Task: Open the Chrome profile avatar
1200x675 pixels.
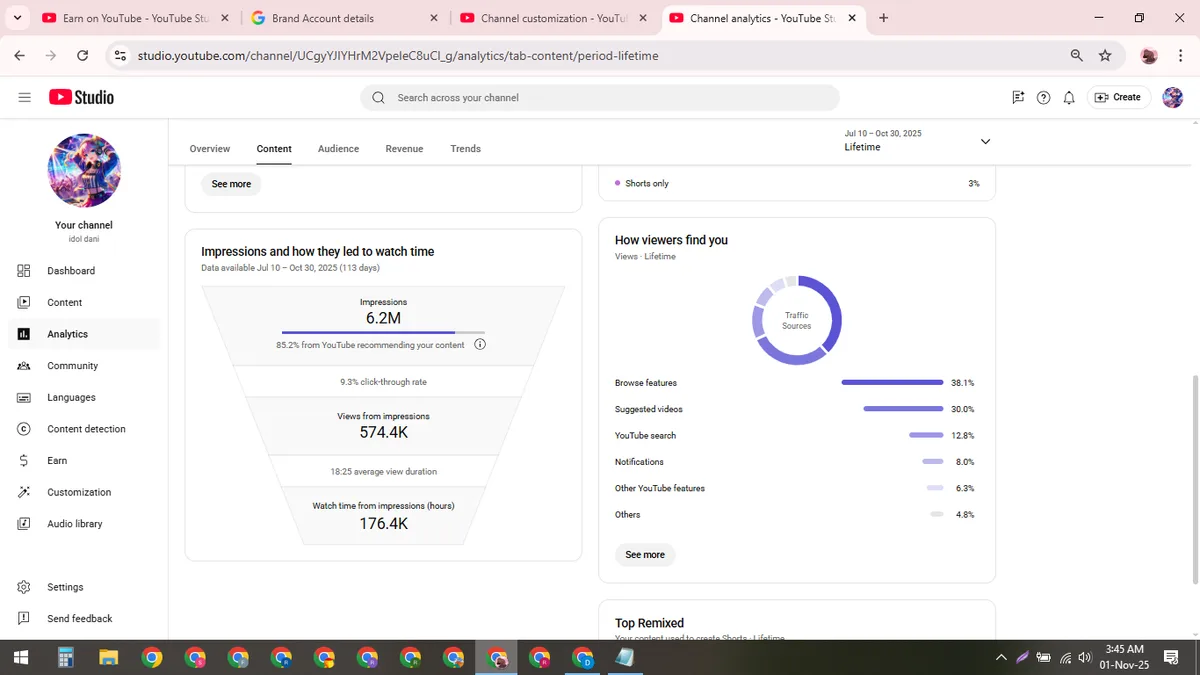Action: (1149, 56)
